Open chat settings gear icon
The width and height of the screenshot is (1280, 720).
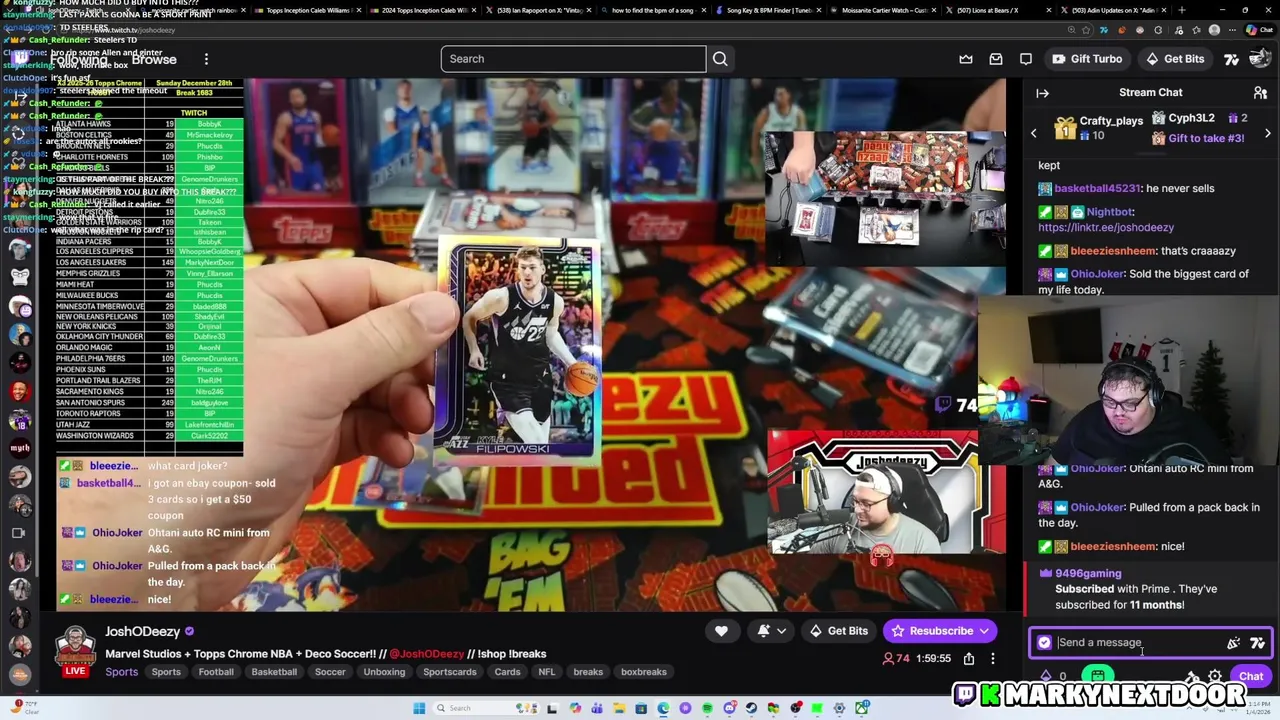1215,677
